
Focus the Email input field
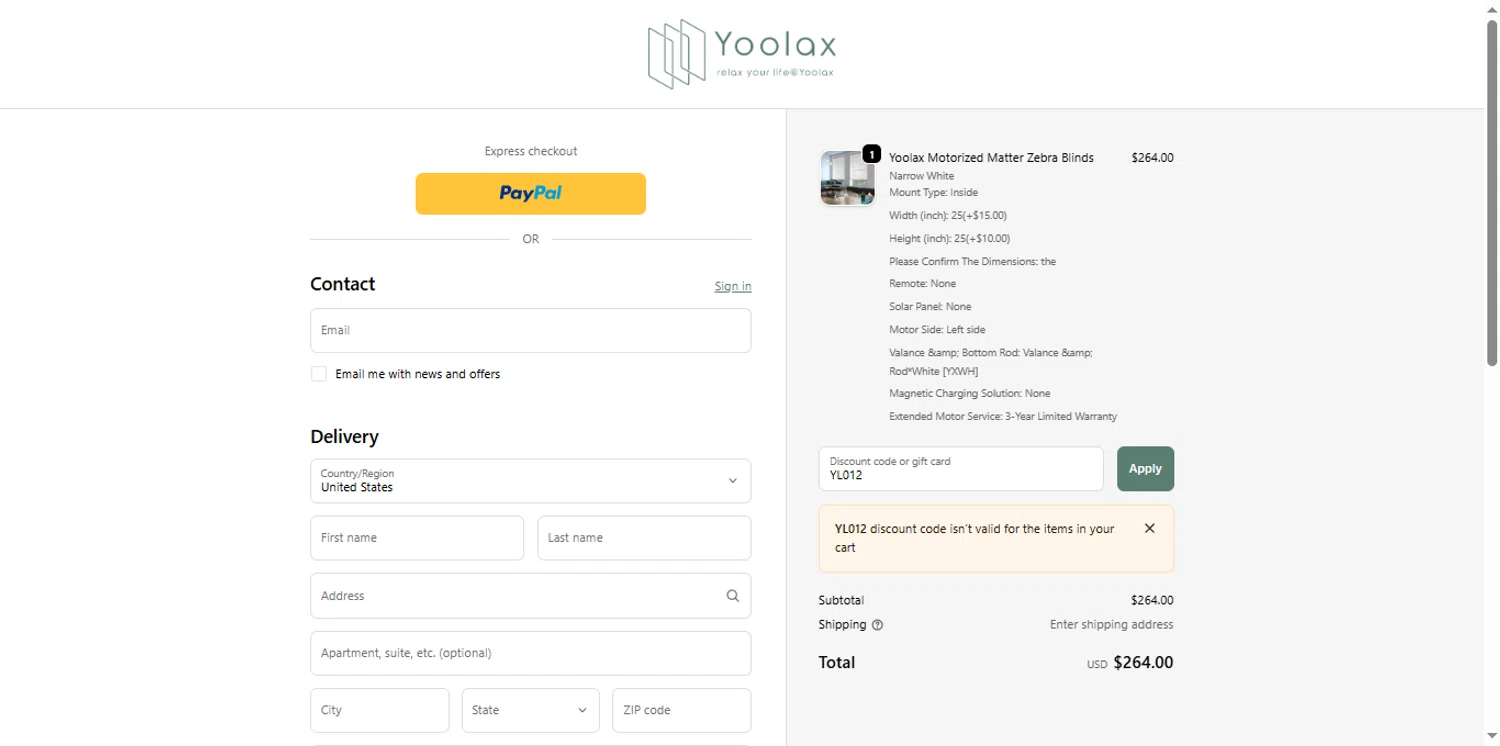(531, 330)
